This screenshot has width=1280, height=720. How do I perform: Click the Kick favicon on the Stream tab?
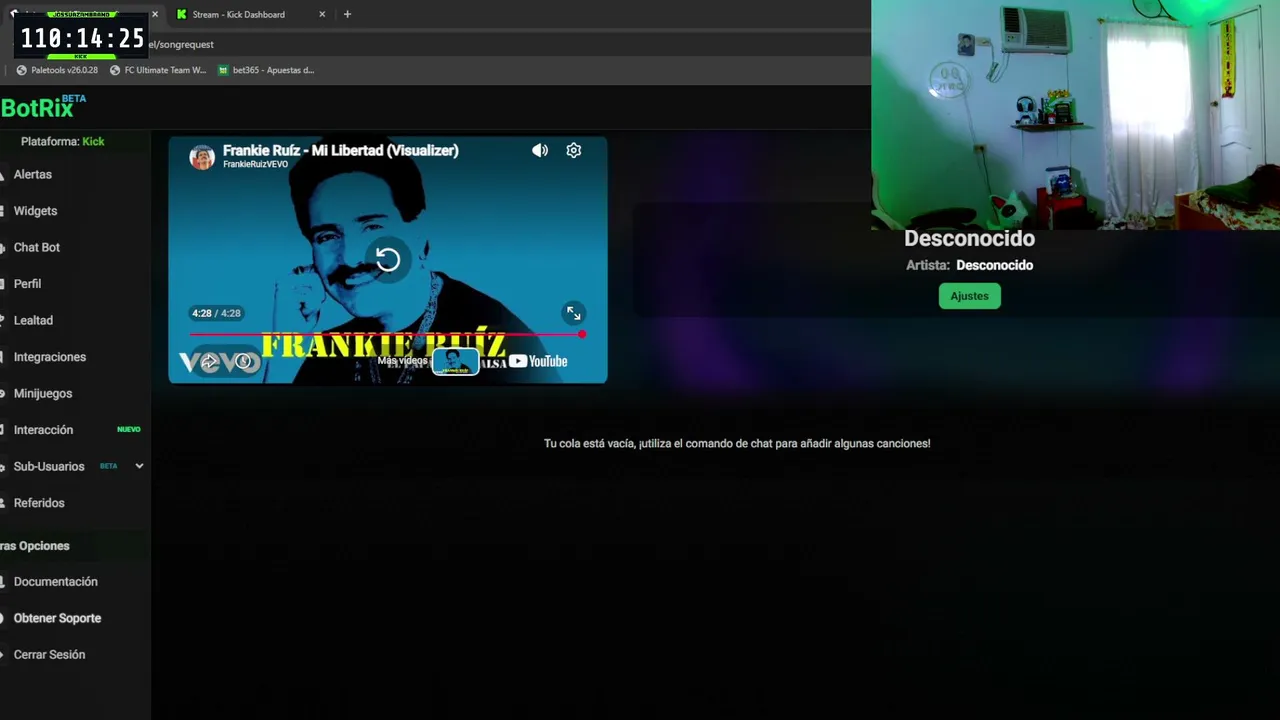[x=181, y=14]
